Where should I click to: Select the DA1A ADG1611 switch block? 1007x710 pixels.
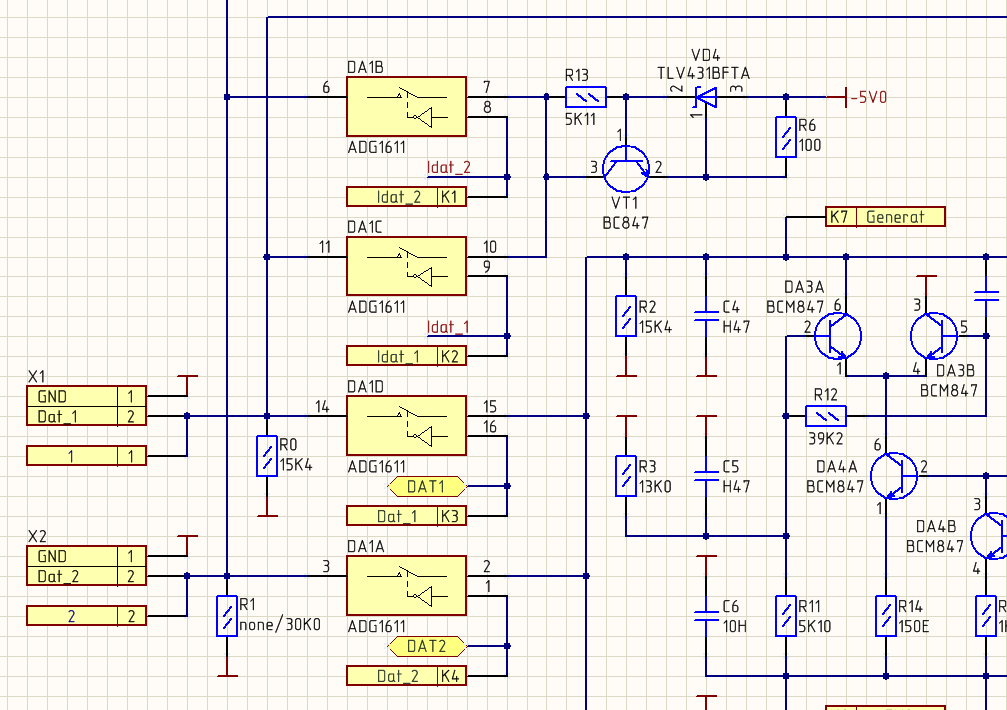(407, 585)
